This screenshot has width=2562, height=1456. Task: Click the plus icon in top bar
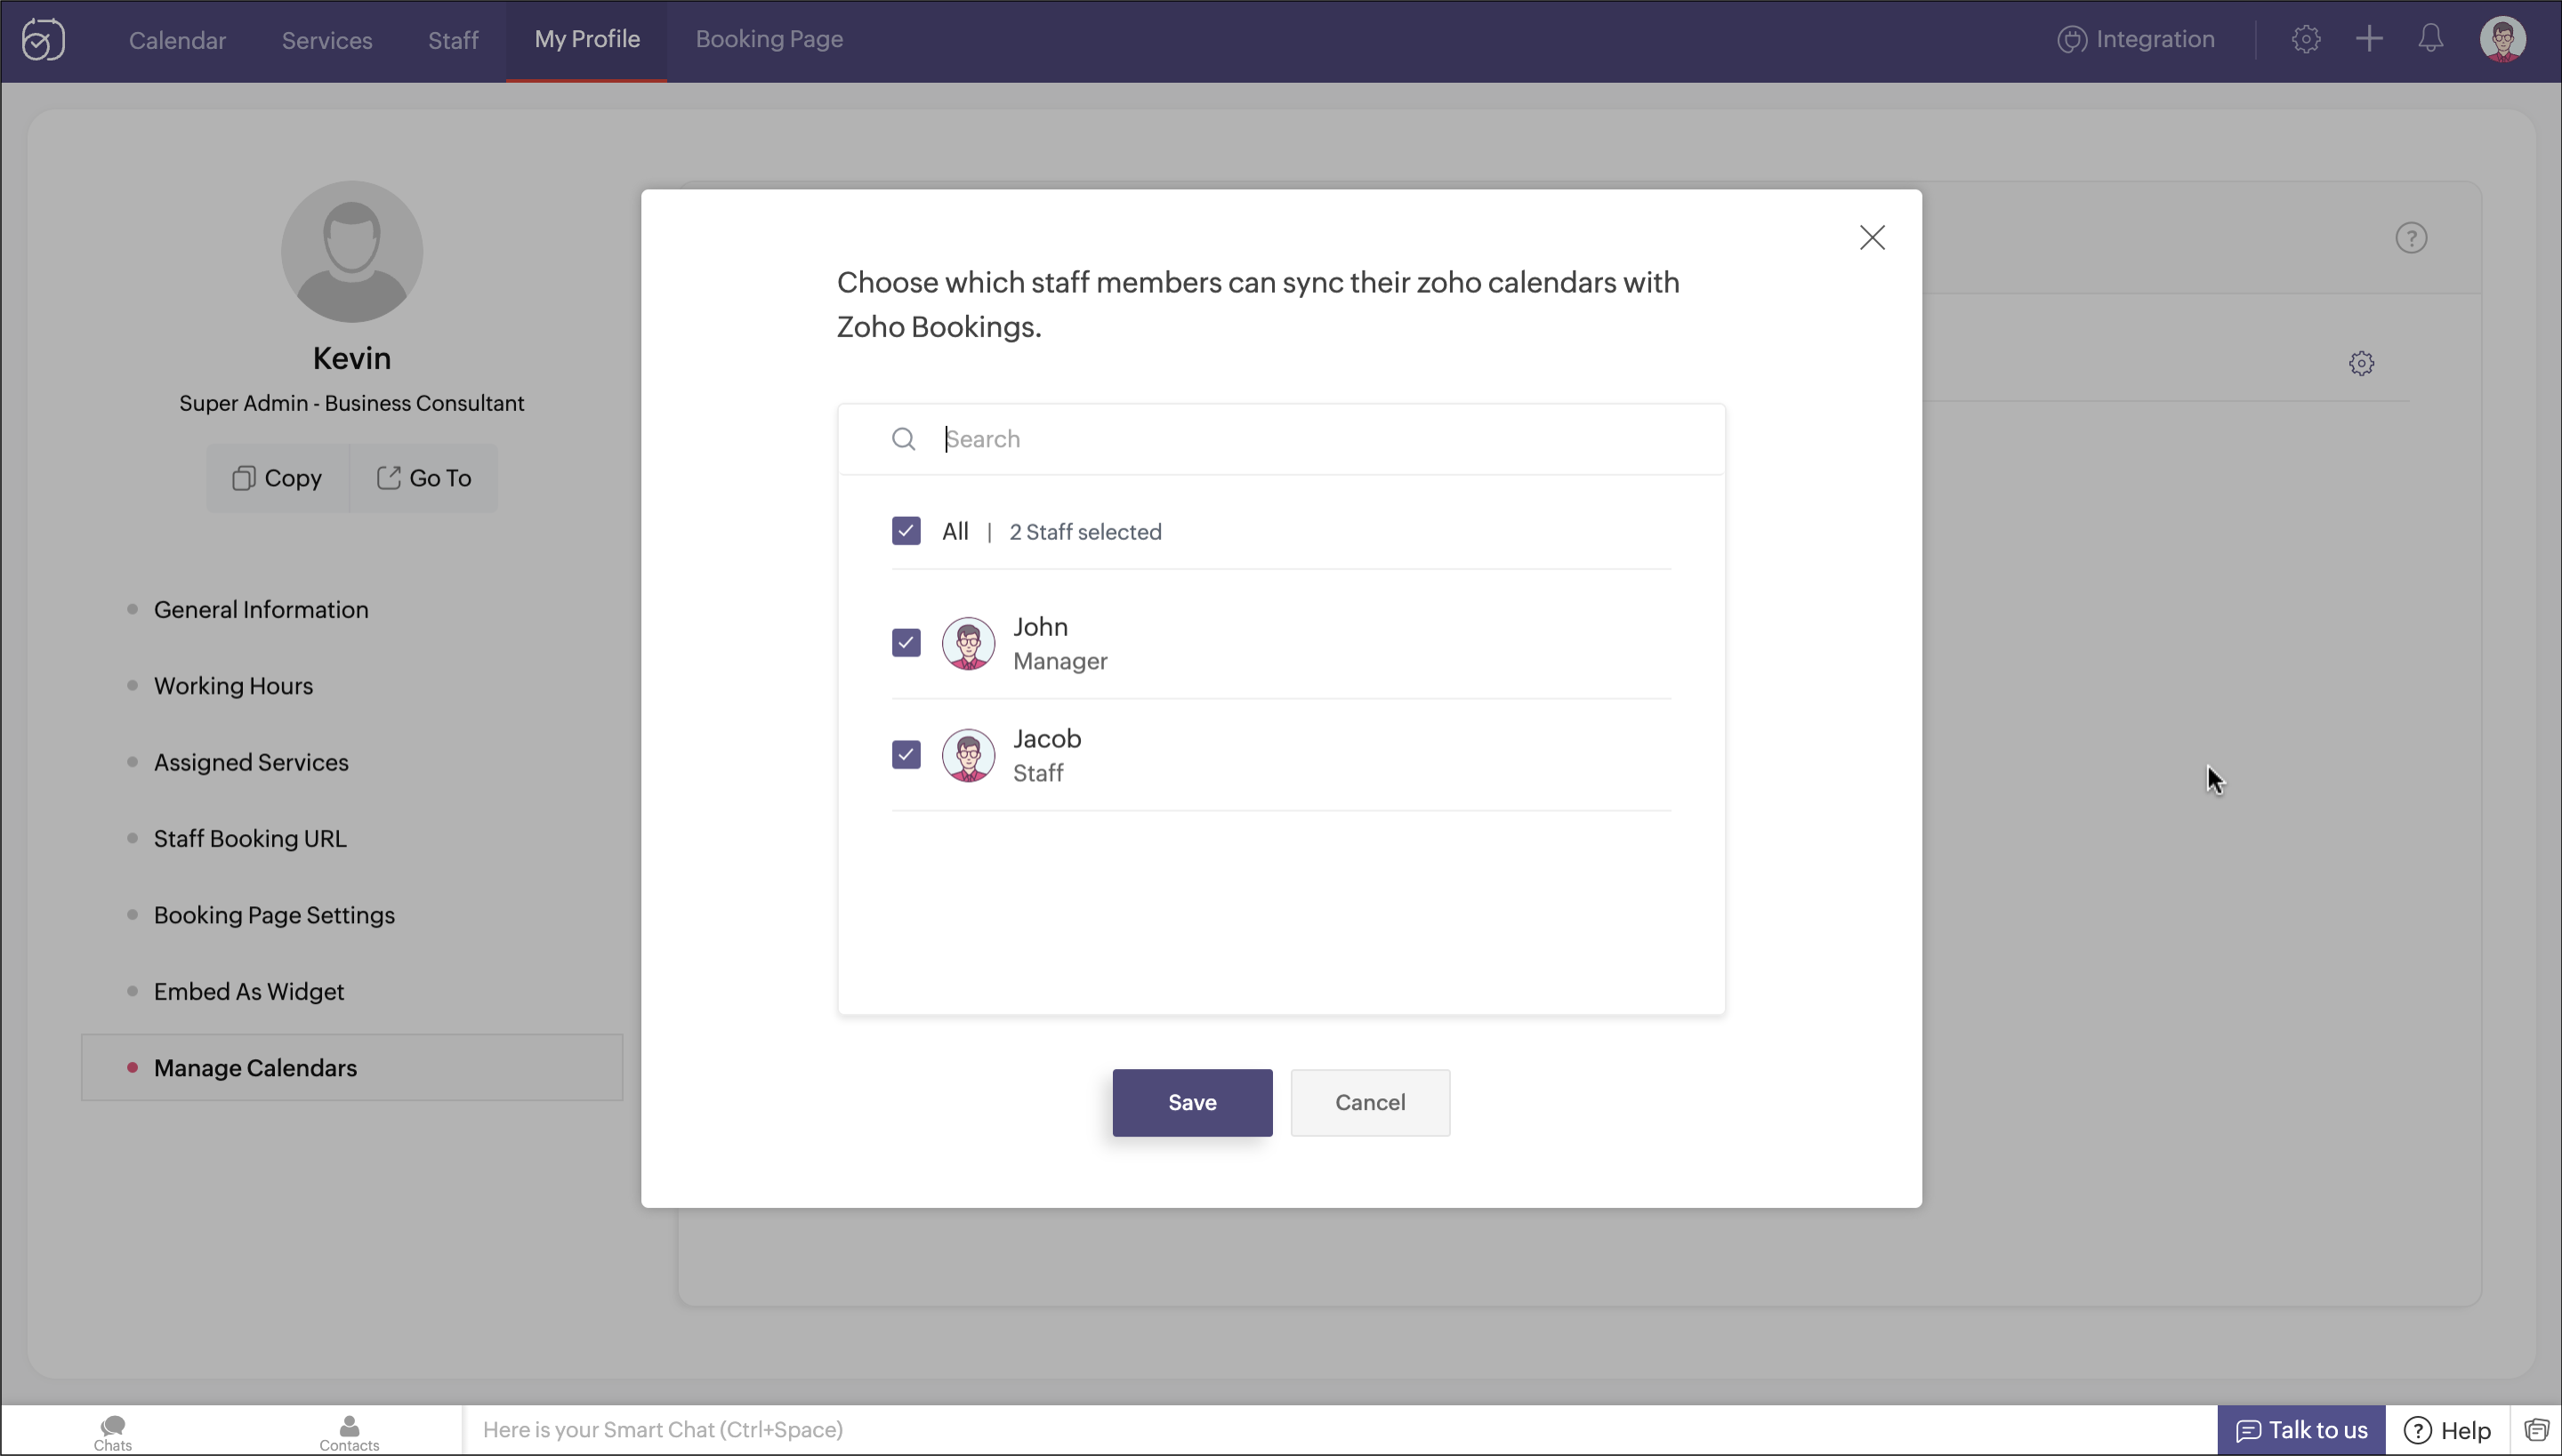pyautogui.click(x=2369, y=40)
